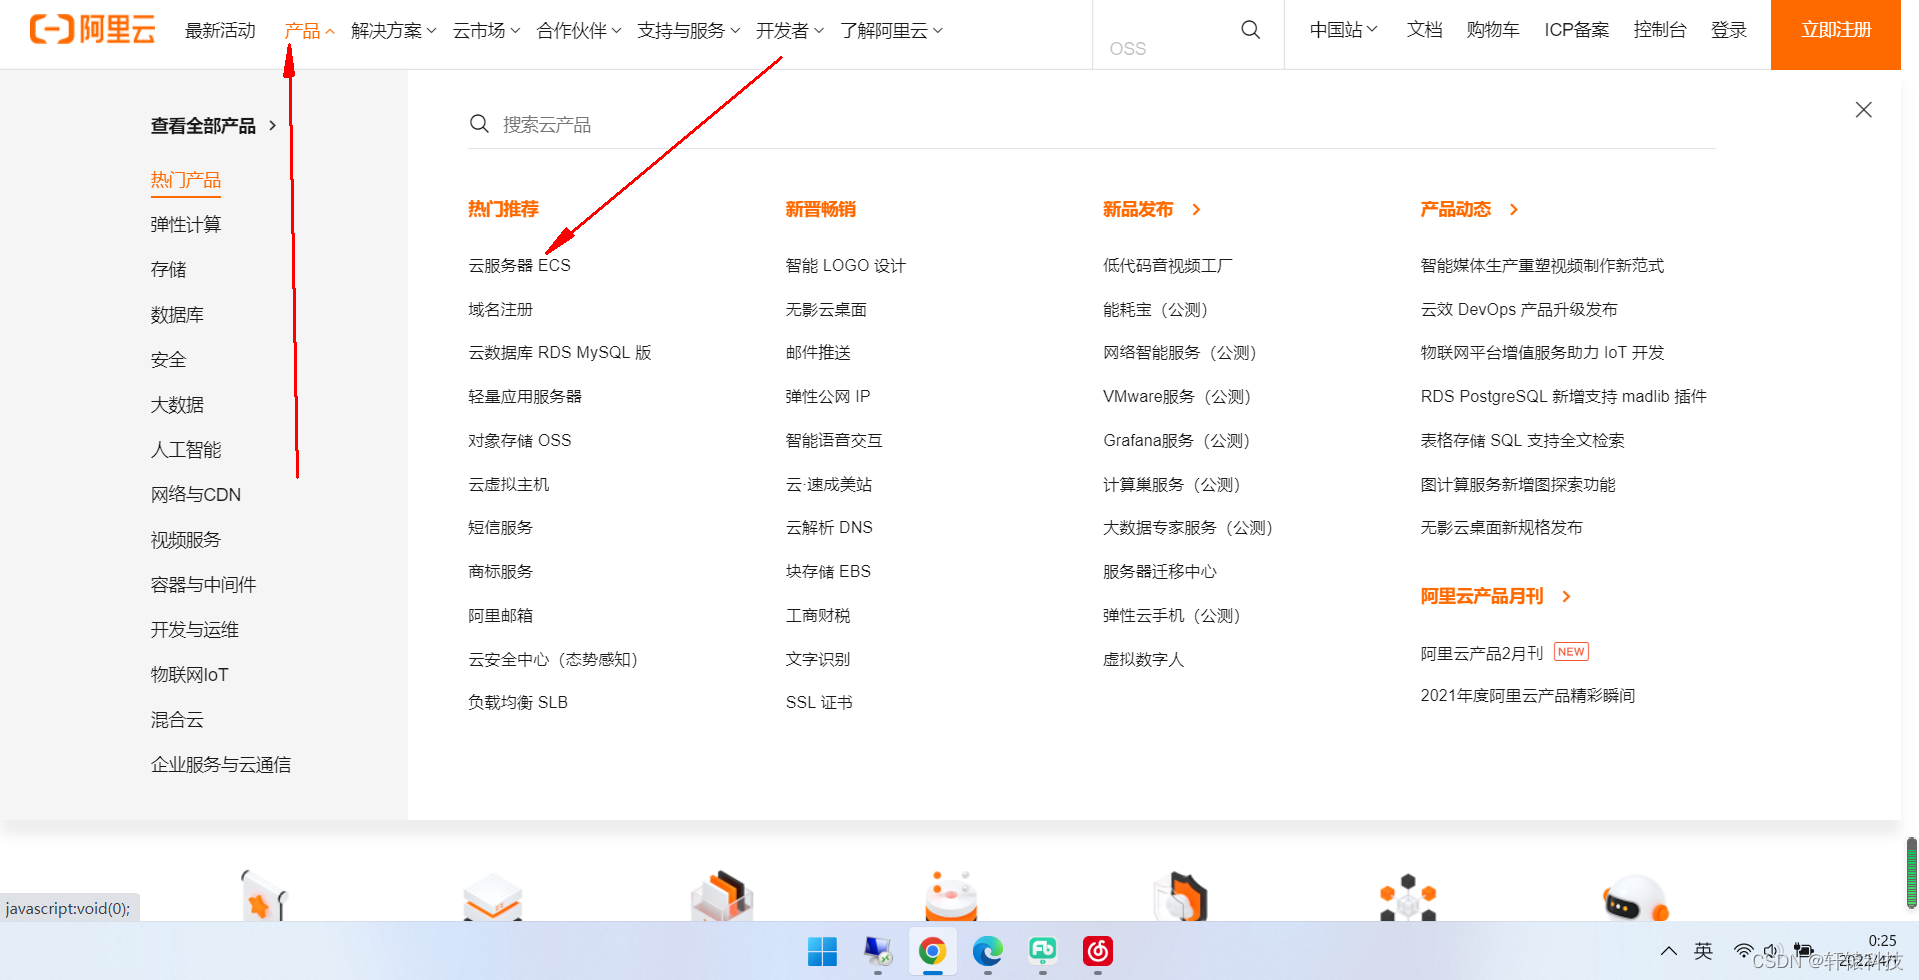Open 云解析 DNS product
Image resolution: width=1919 pixels, height=980 pixels.
(x=829, y=528)
